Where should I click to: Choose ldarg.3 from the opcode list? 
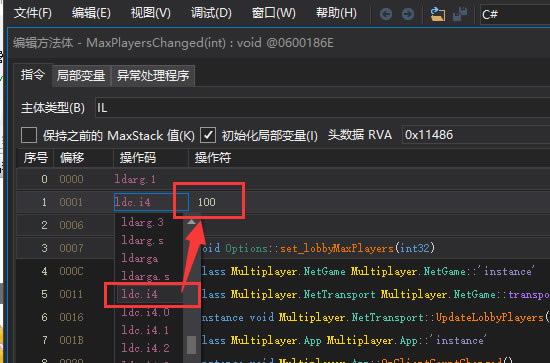(x=142, y=222)
